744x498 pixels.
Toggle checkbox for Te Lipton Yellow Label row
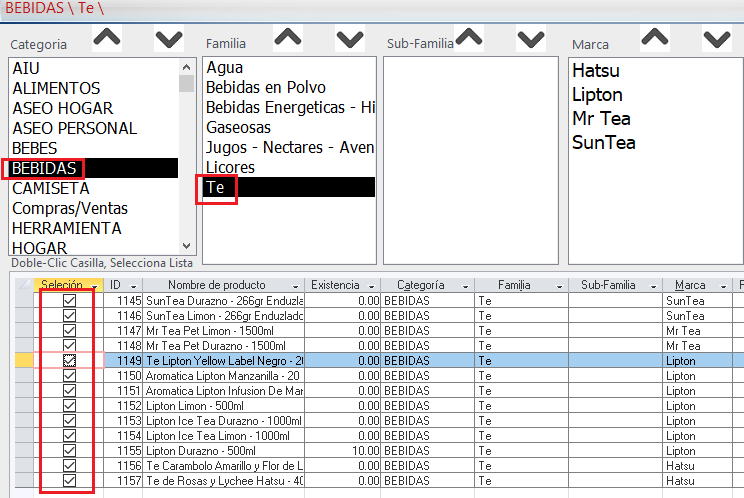(69, 360)
